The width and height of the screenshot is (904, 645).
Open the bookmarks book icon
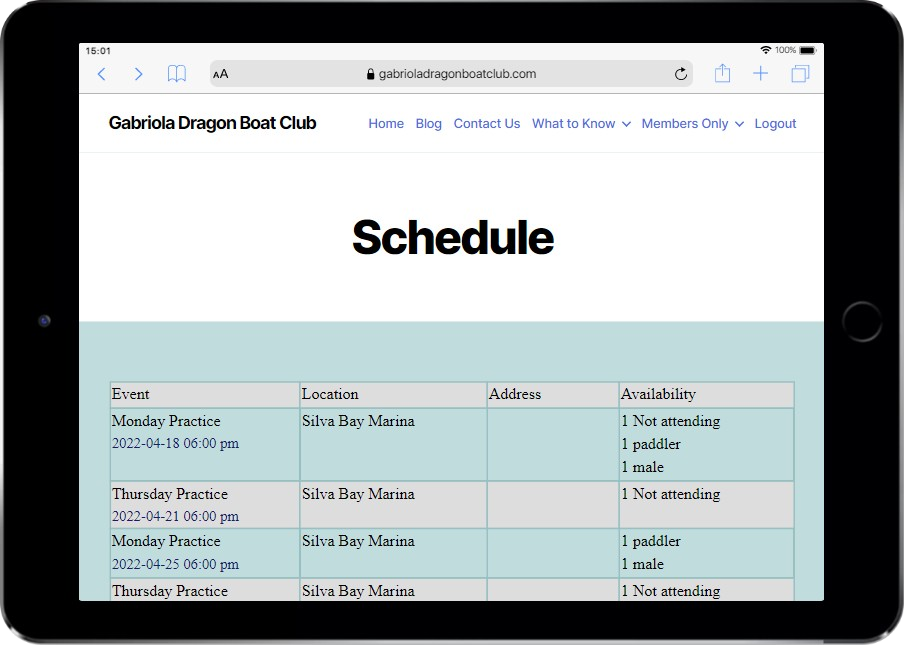(176, 74)
